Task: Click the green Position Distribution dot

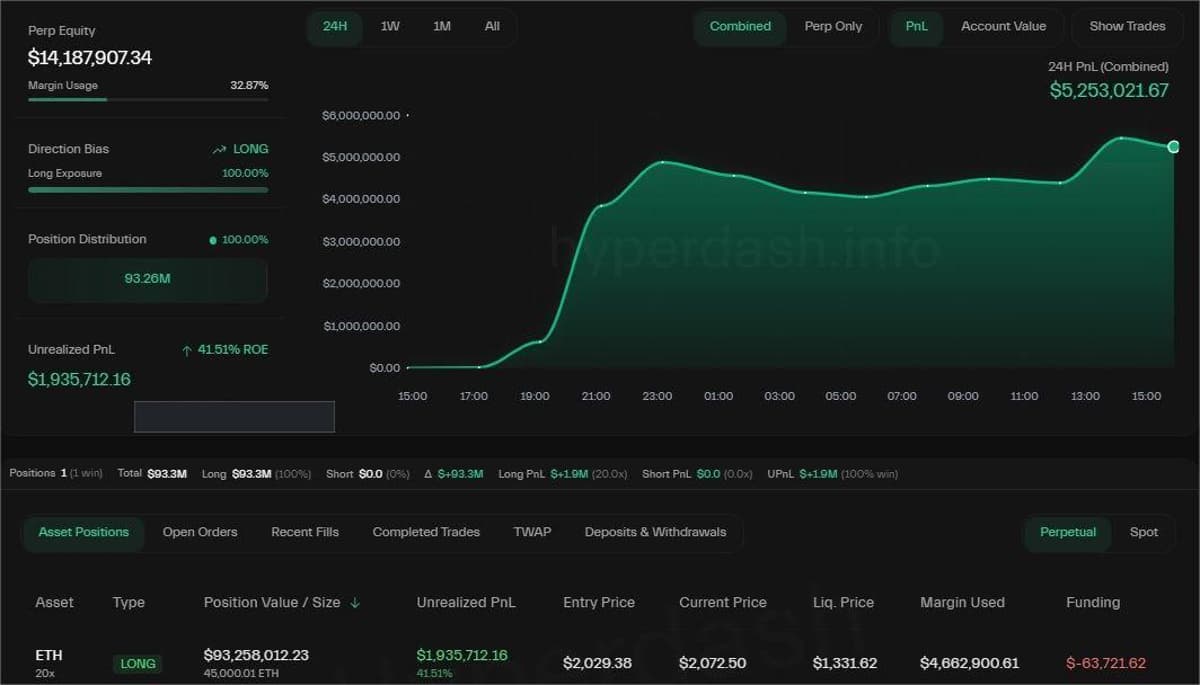Action: tap(210, 239)
